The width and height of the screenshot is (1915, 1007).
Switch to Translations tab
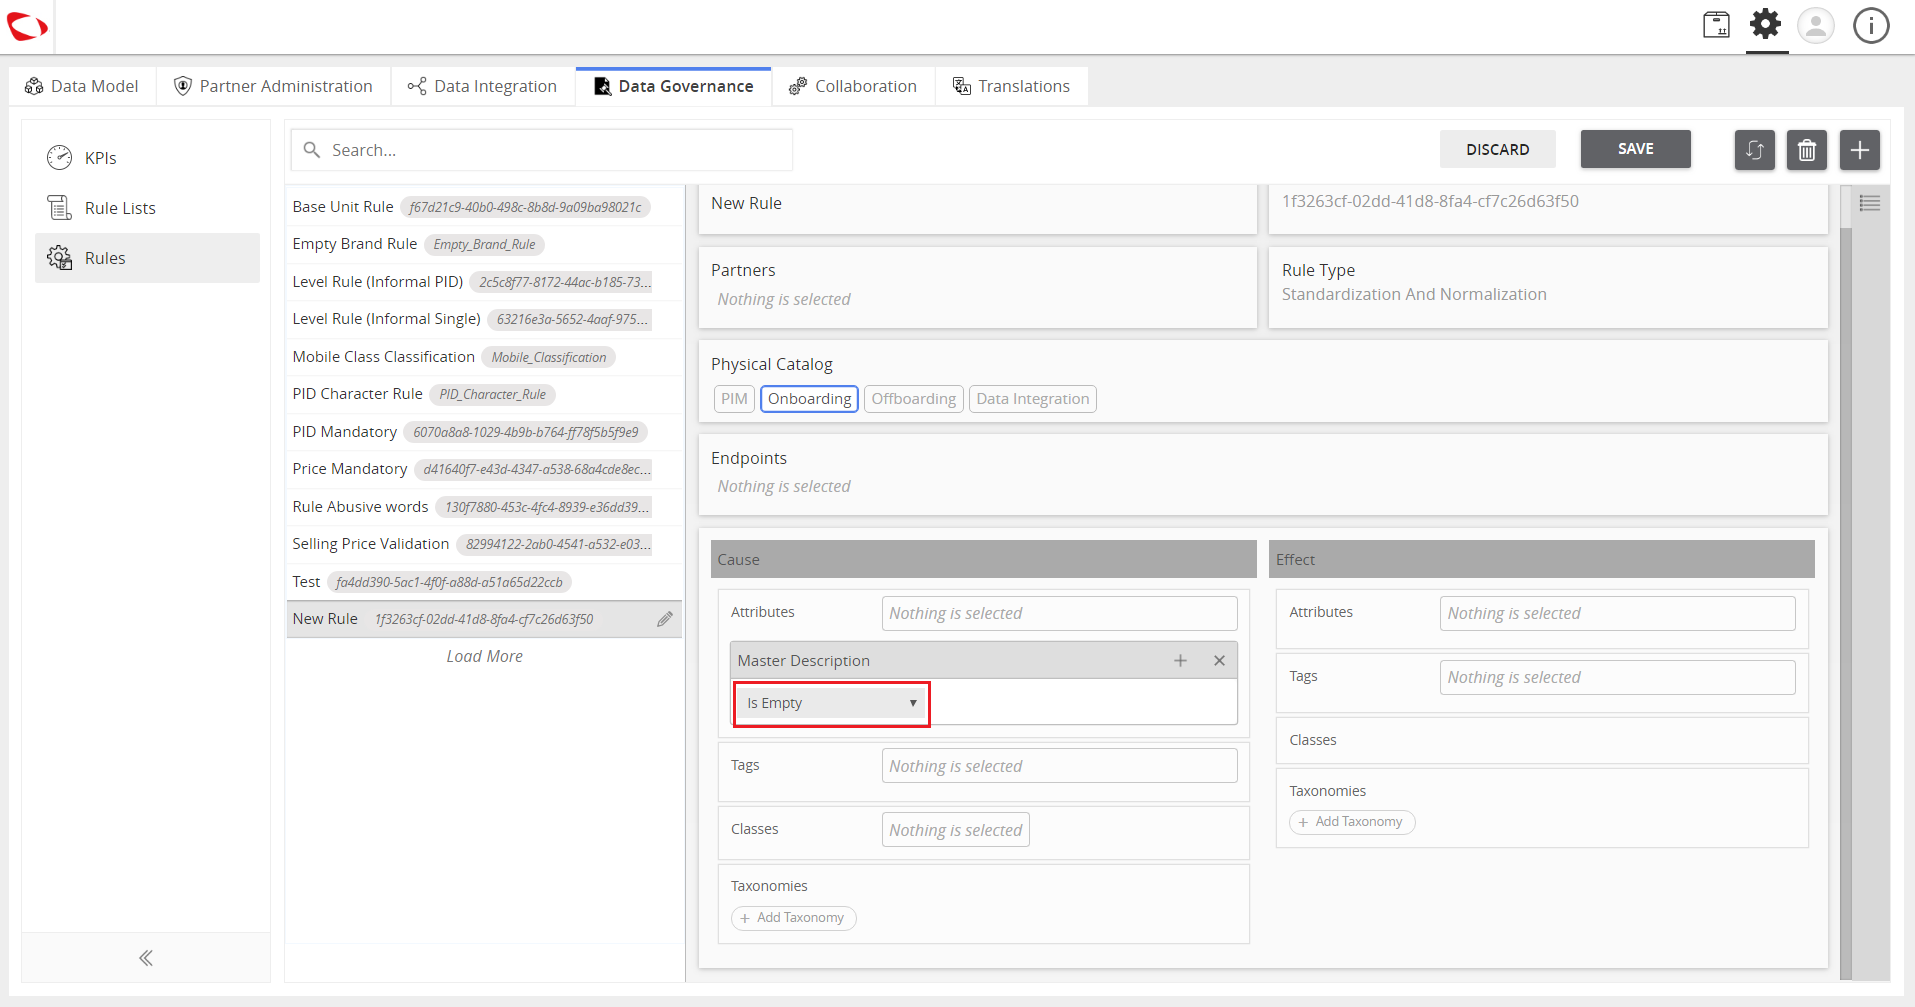click(x=1011, y=86)
